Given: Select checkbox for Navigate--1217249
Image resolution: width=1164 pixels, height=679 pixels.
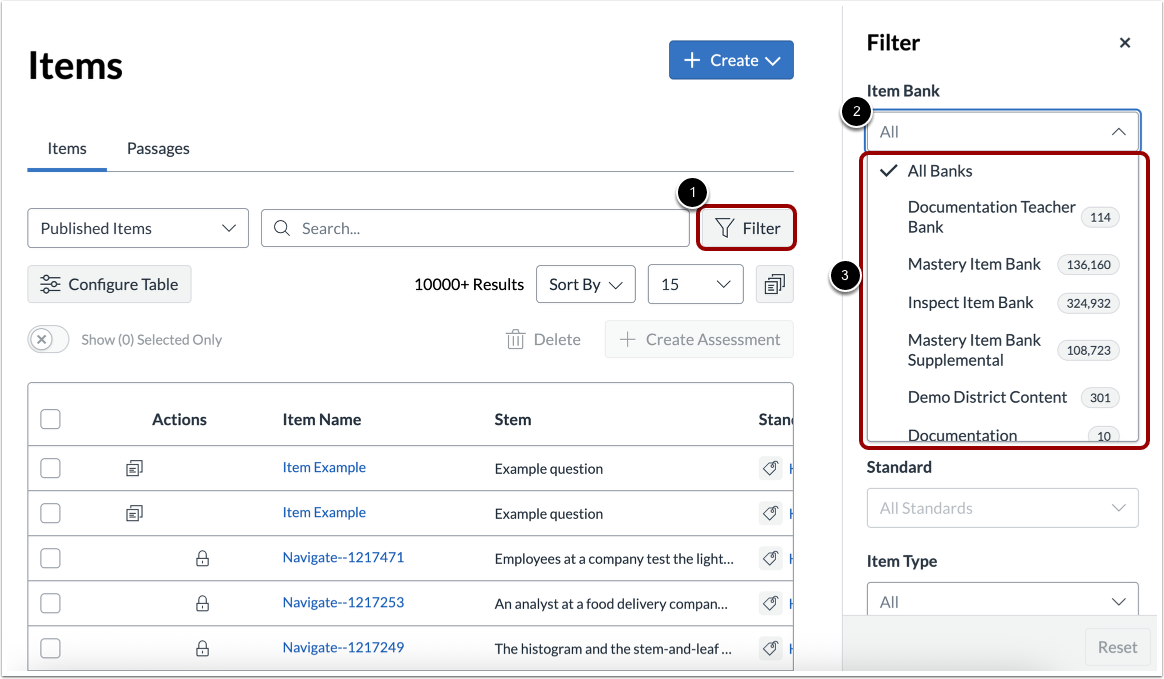Looking at the screenshot, I should pos(50,649).
